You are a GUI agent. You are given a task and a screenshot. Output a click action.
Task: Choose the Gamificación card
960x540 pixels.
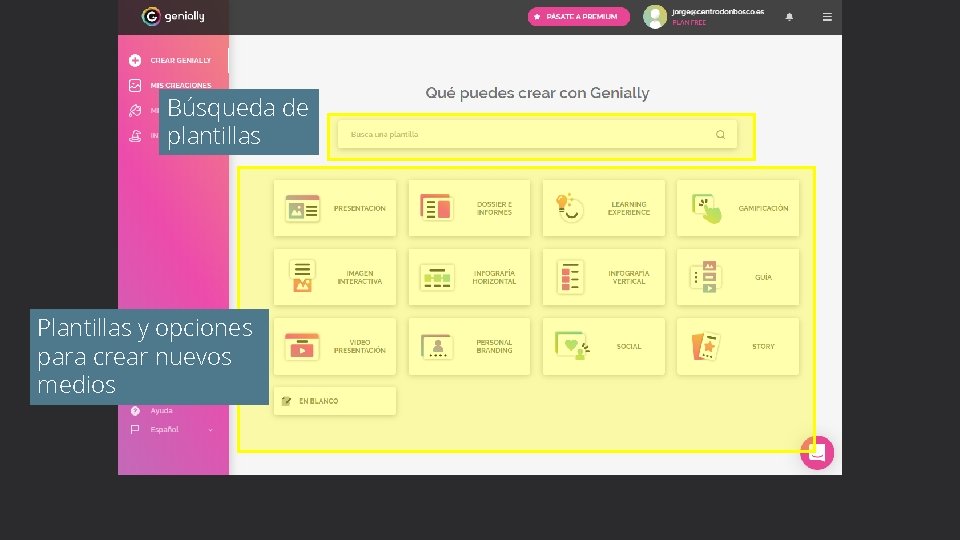tap(738, 208)
